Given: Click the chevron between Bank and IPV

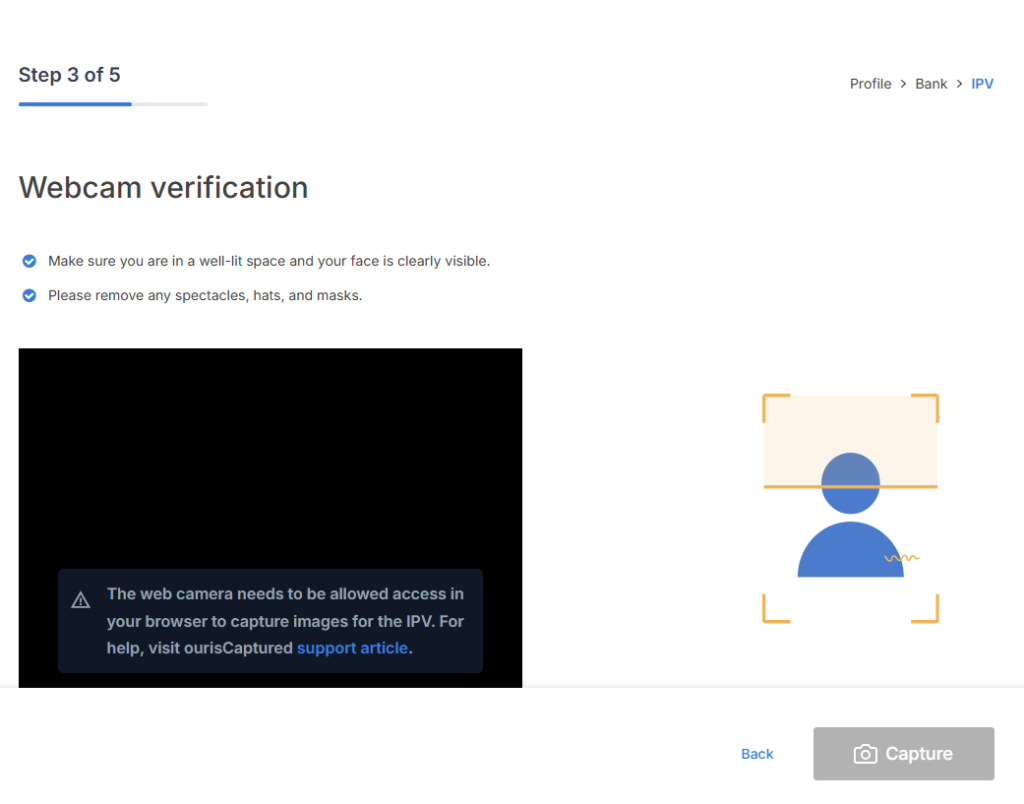Looking at the screenshot, I should coord(959,84).
